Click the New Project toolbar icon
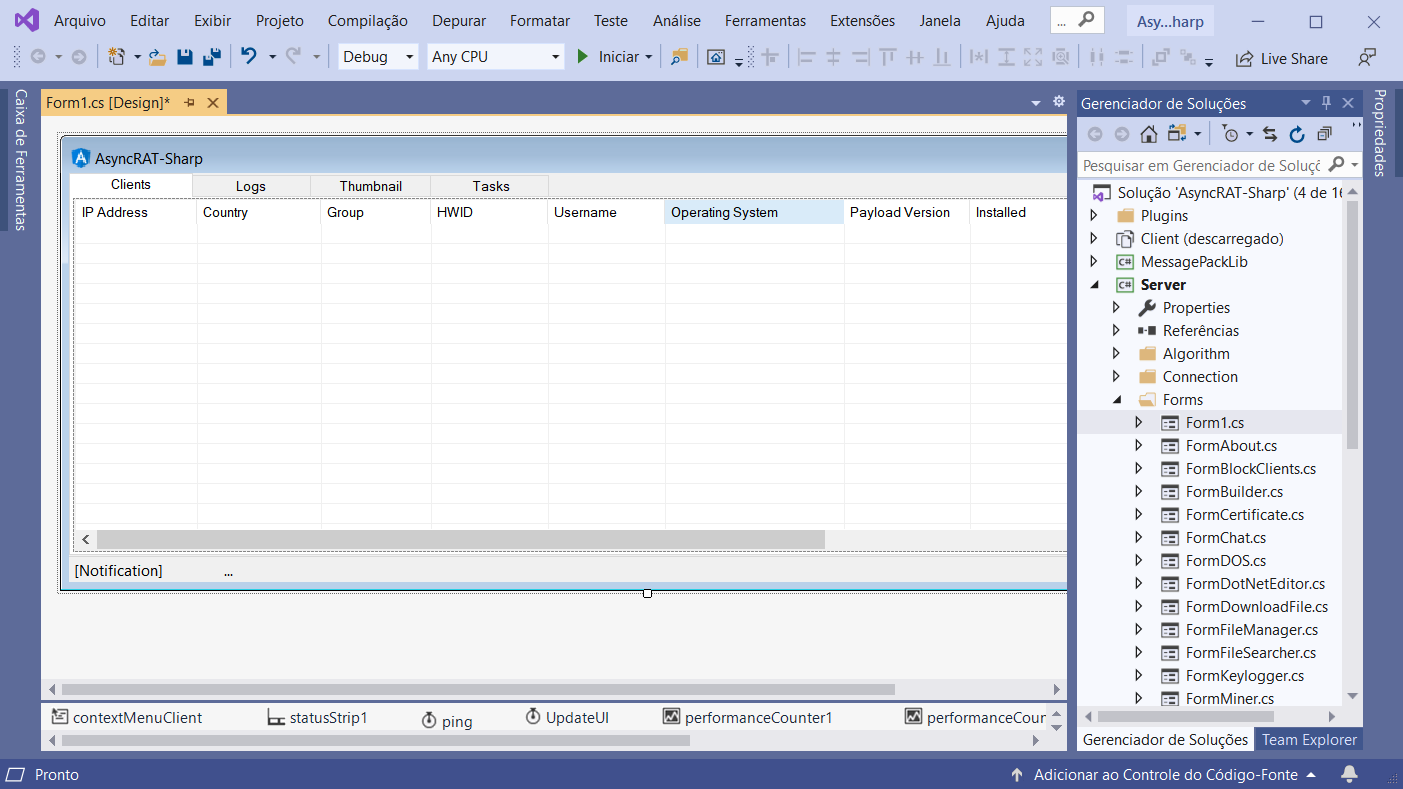The height and width of the screenshot is (789, 1403). point(117,57)
